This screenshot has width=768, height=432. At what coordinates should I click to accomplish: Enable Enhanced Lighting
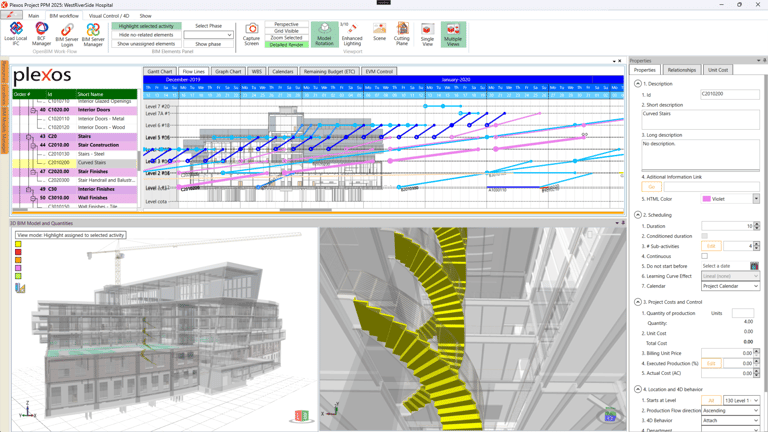352,34
